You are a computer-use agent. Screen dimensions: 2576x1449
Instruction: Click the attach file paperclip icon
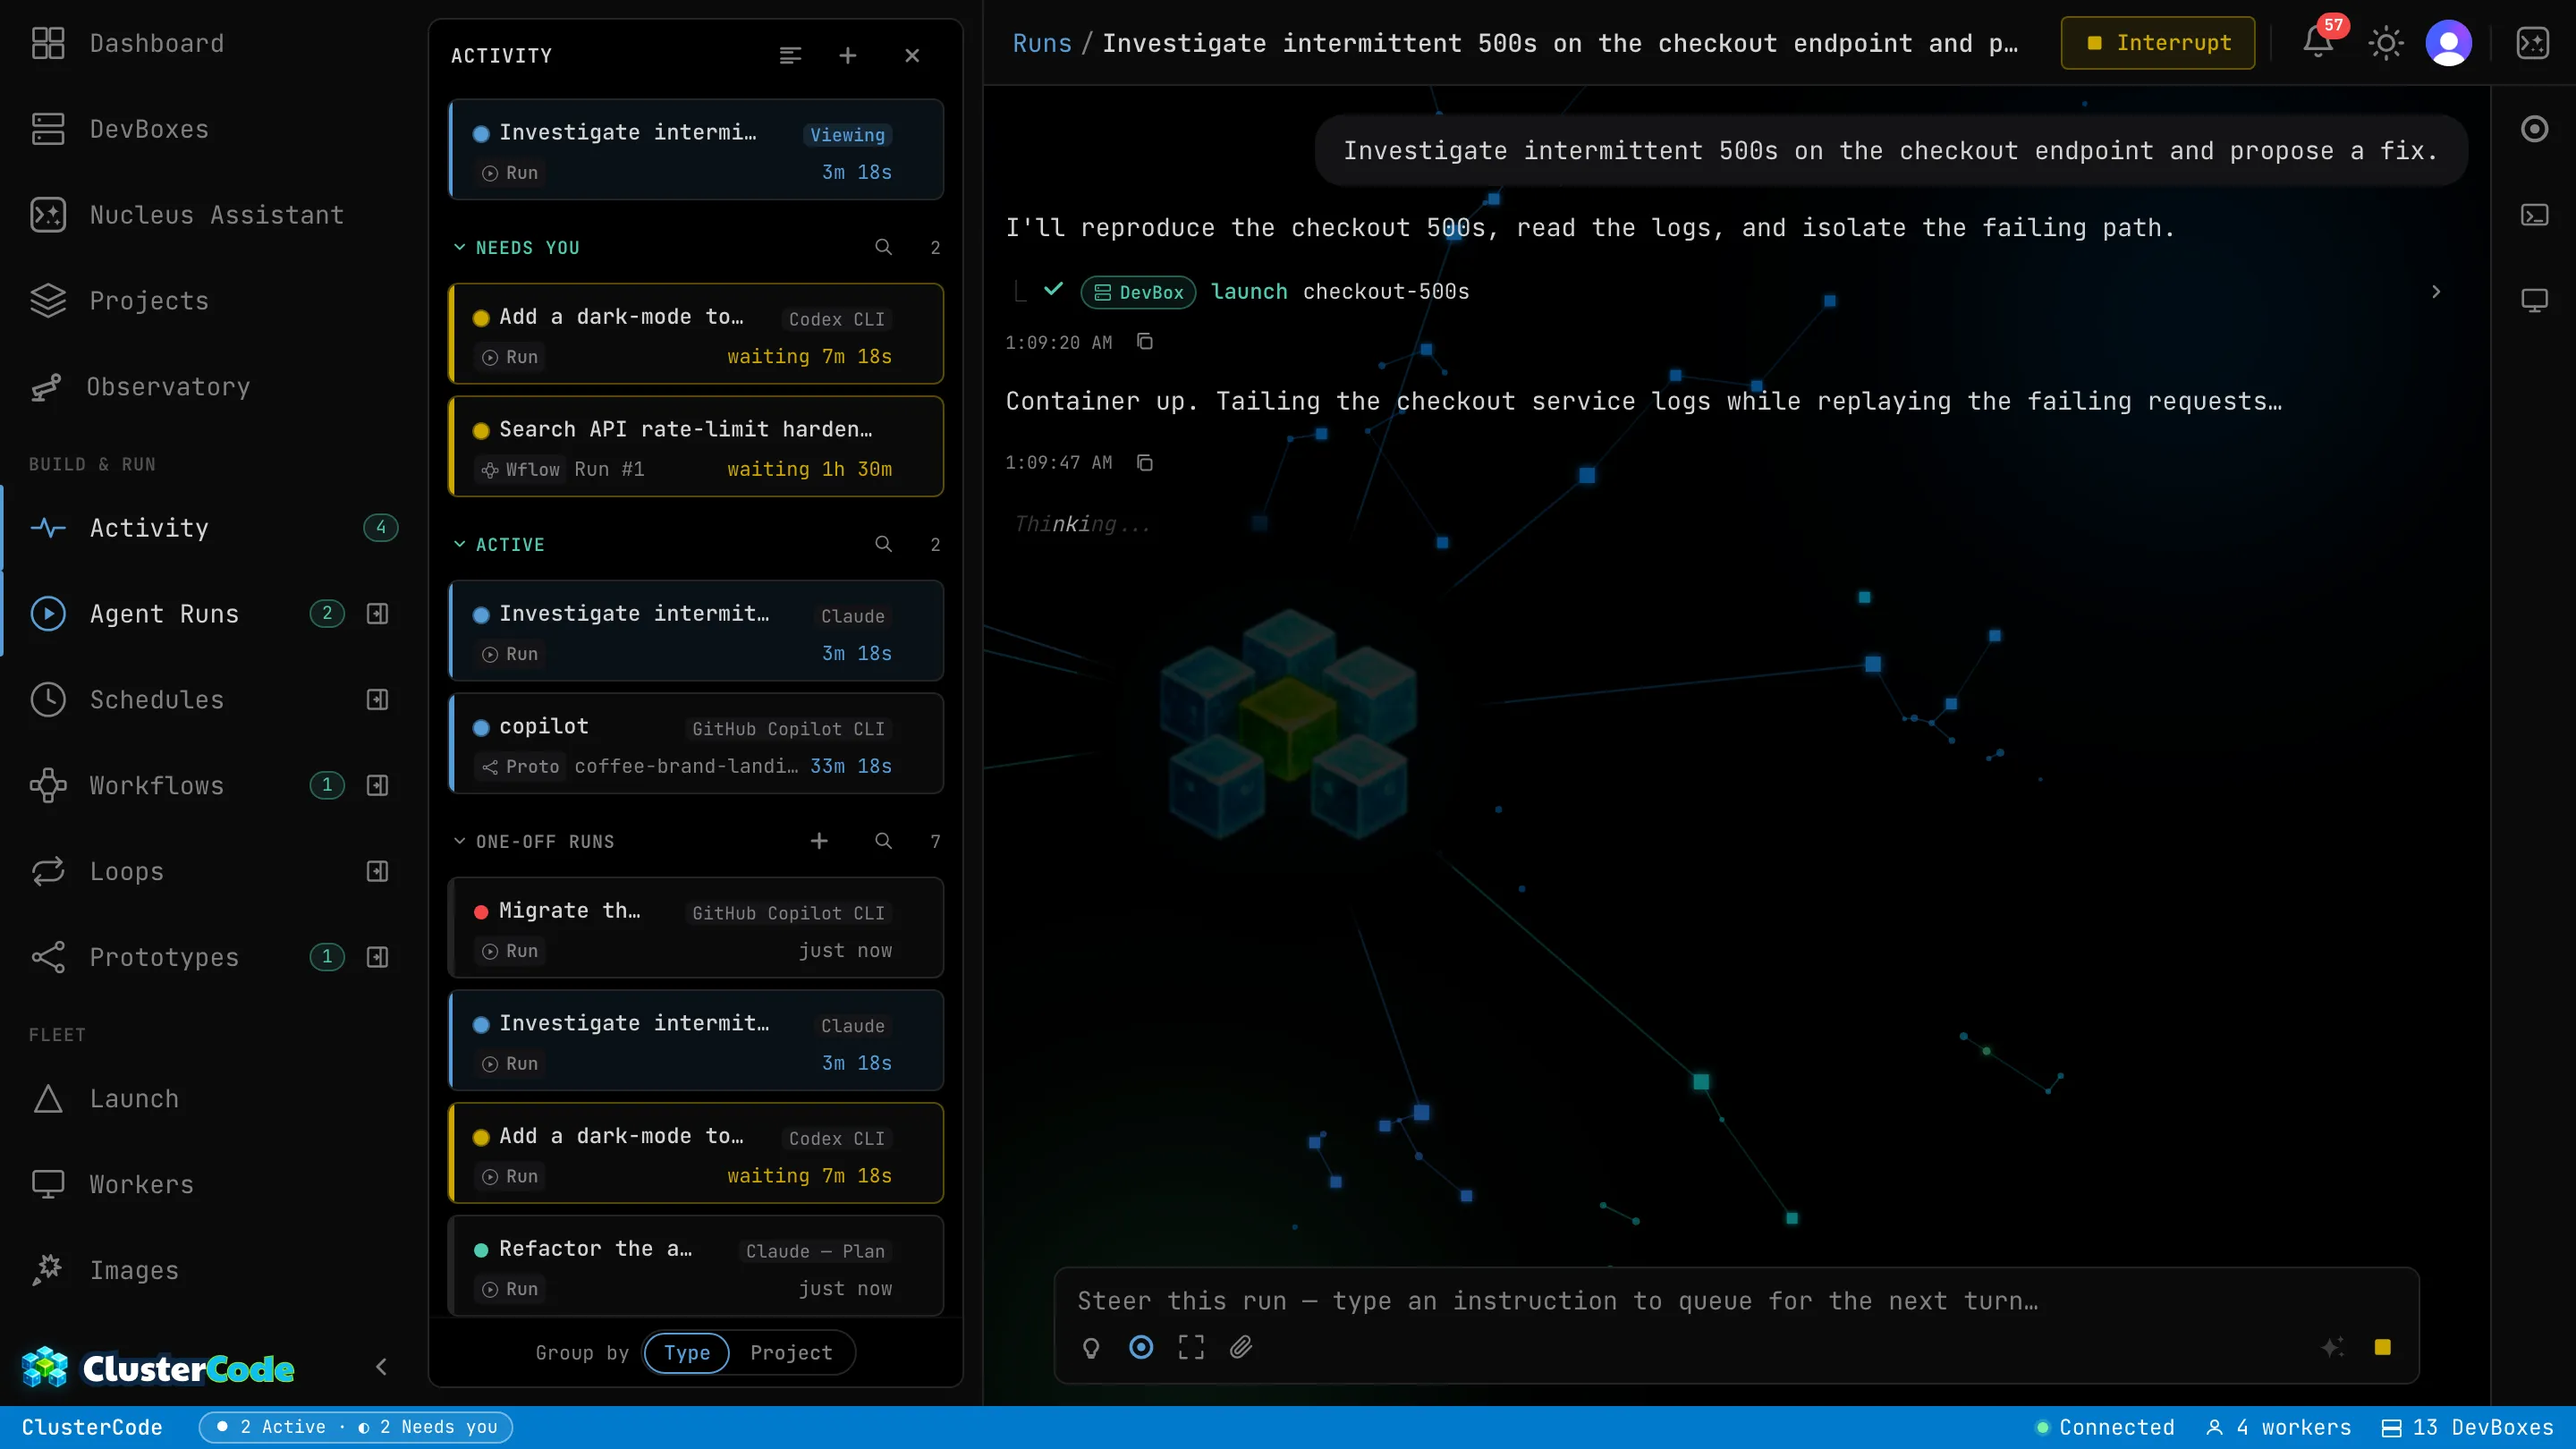[1241, 1347]
